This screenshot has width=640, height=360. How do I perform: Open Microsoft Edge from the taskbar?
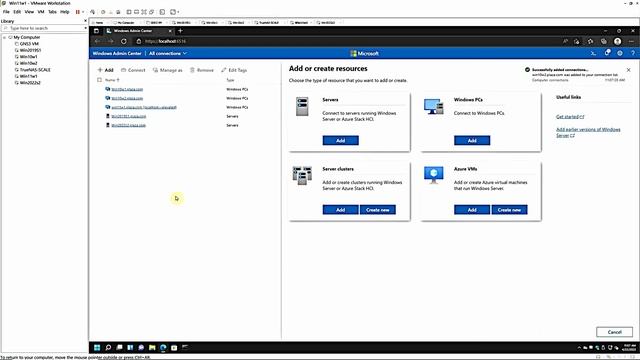[163, 347]
